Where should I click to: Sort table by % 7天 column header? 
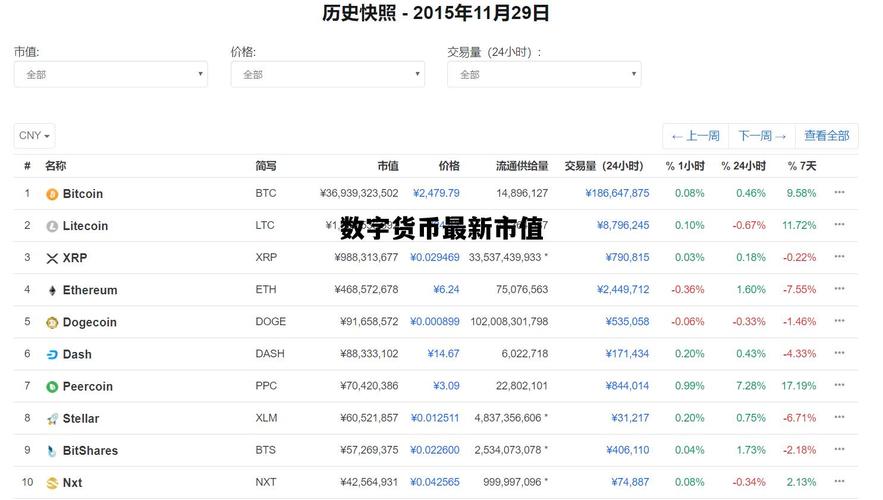802,166
